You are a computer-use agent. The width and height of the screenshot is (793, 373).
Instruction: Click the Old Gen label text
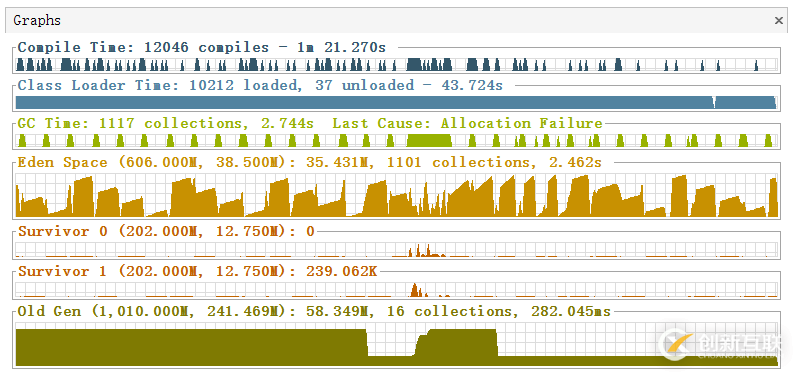pyautogui.click(x=314, y=311)
